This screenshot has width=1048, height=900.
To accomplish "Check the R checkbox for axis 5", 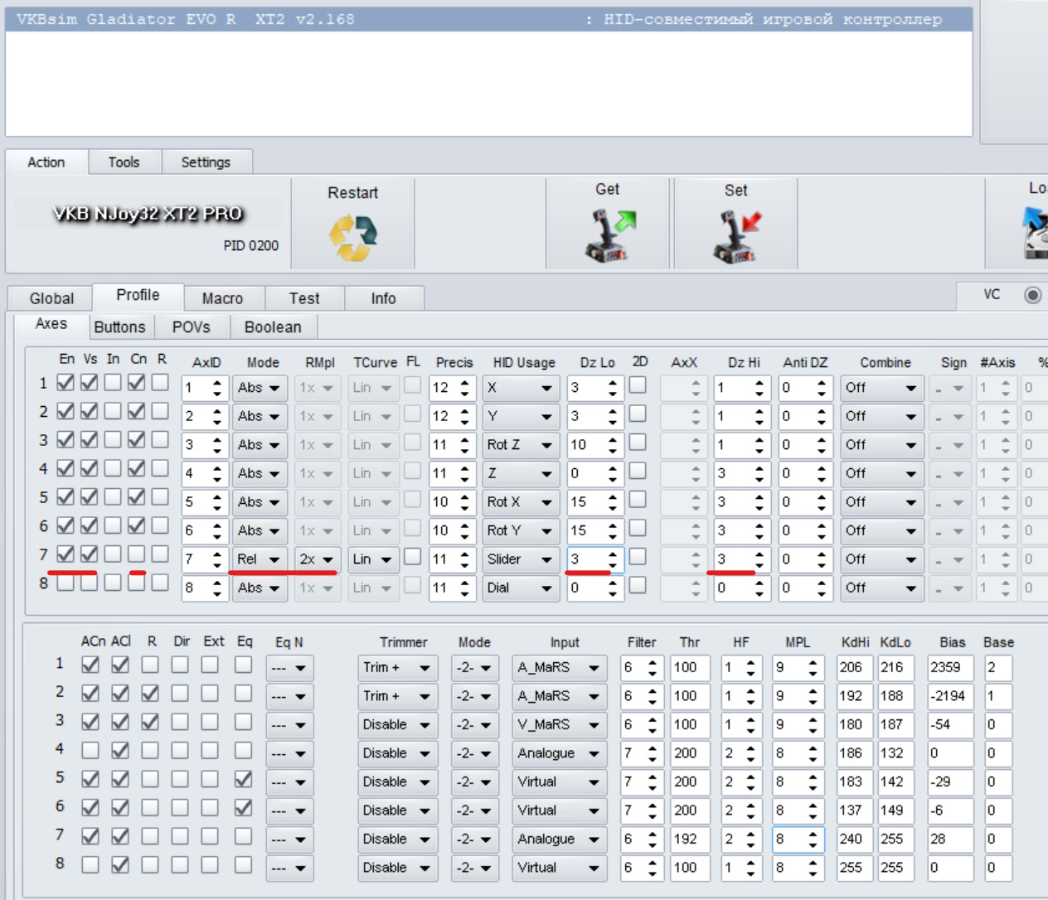I will (160, 498).
